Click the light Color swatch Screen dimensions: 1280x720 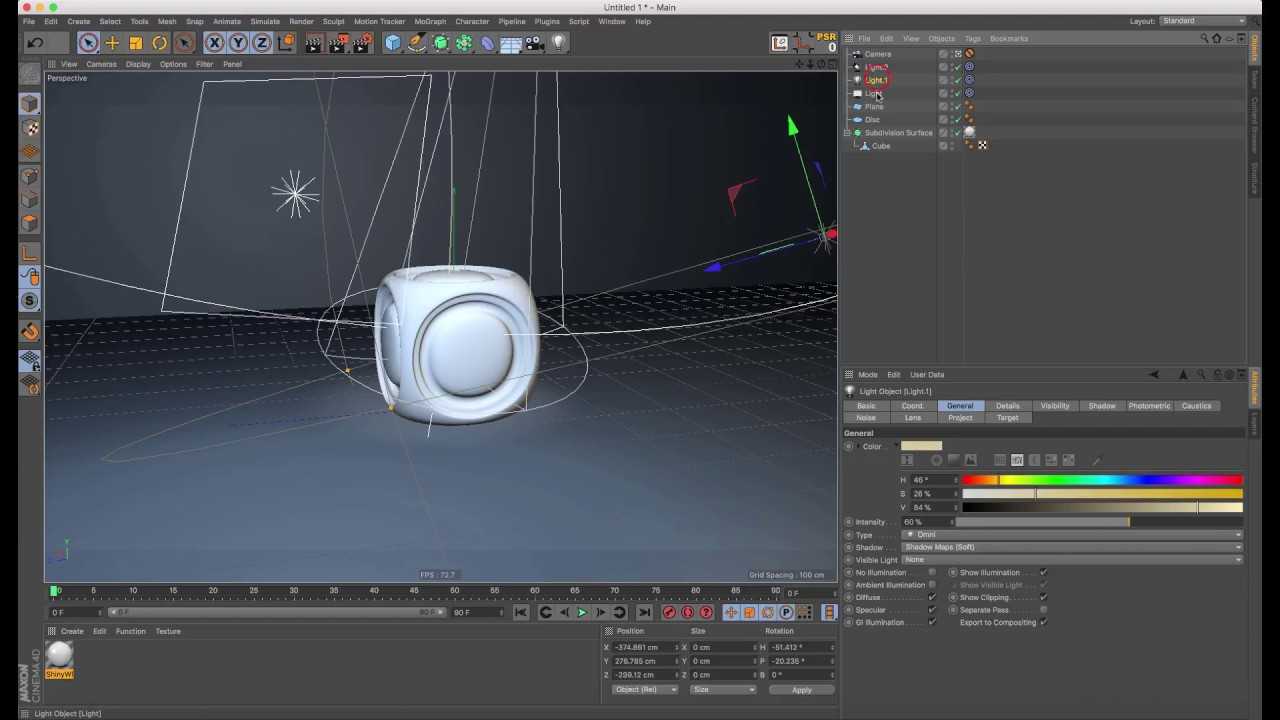[x=921, y=446]
